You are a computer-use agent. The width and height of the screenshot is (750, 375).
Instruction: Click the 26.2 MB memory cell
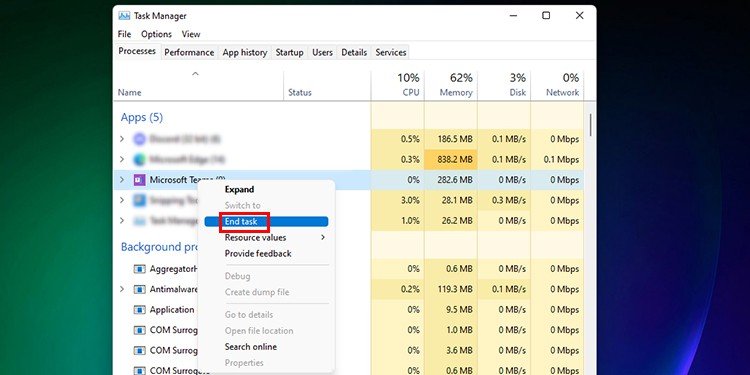point(451,221)
